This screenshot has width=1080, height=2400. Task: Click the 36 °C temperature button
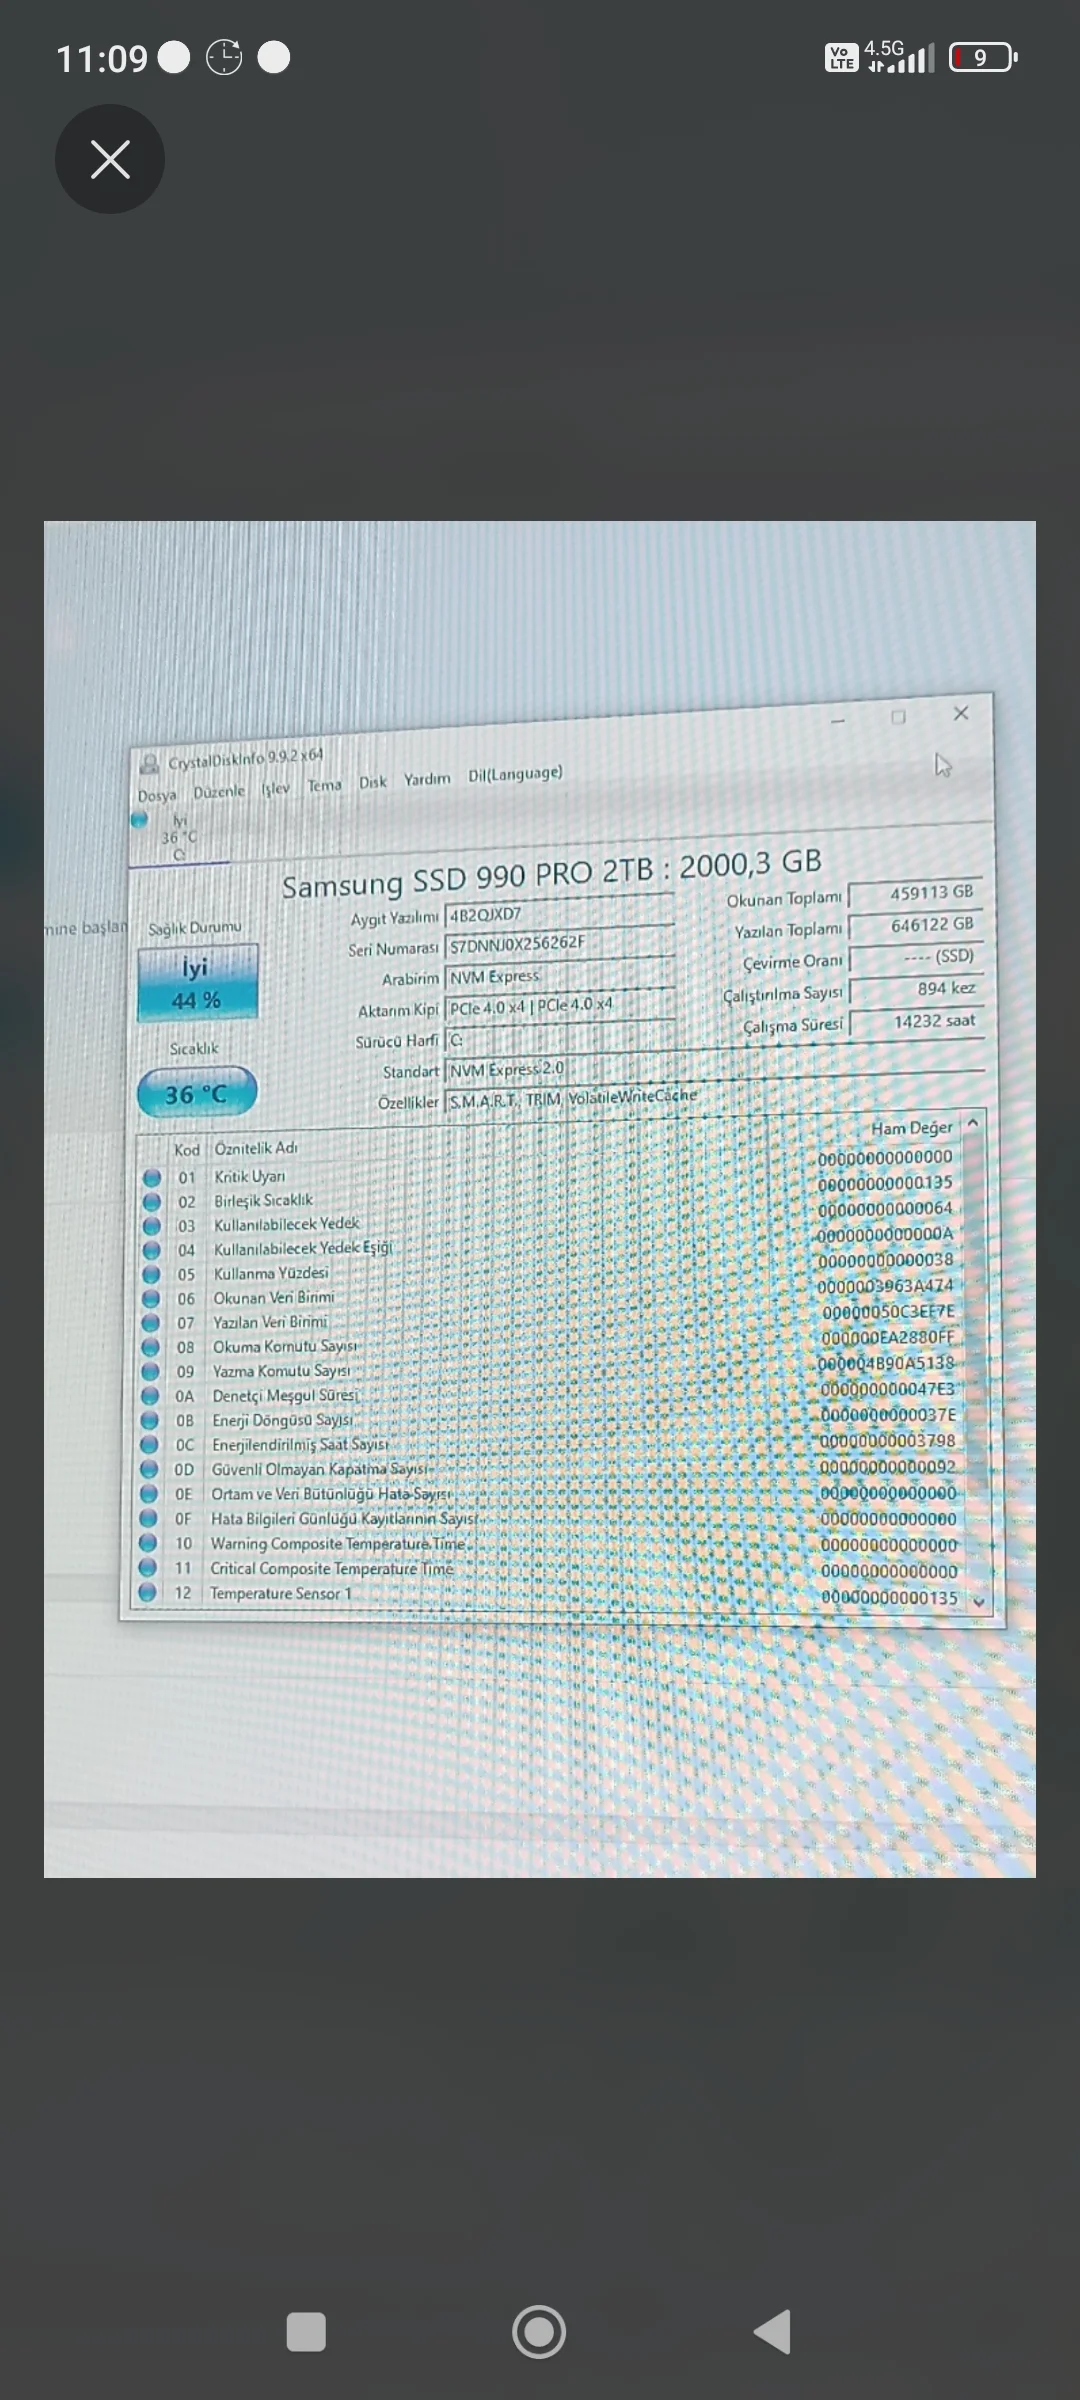tap(197, 1094)
